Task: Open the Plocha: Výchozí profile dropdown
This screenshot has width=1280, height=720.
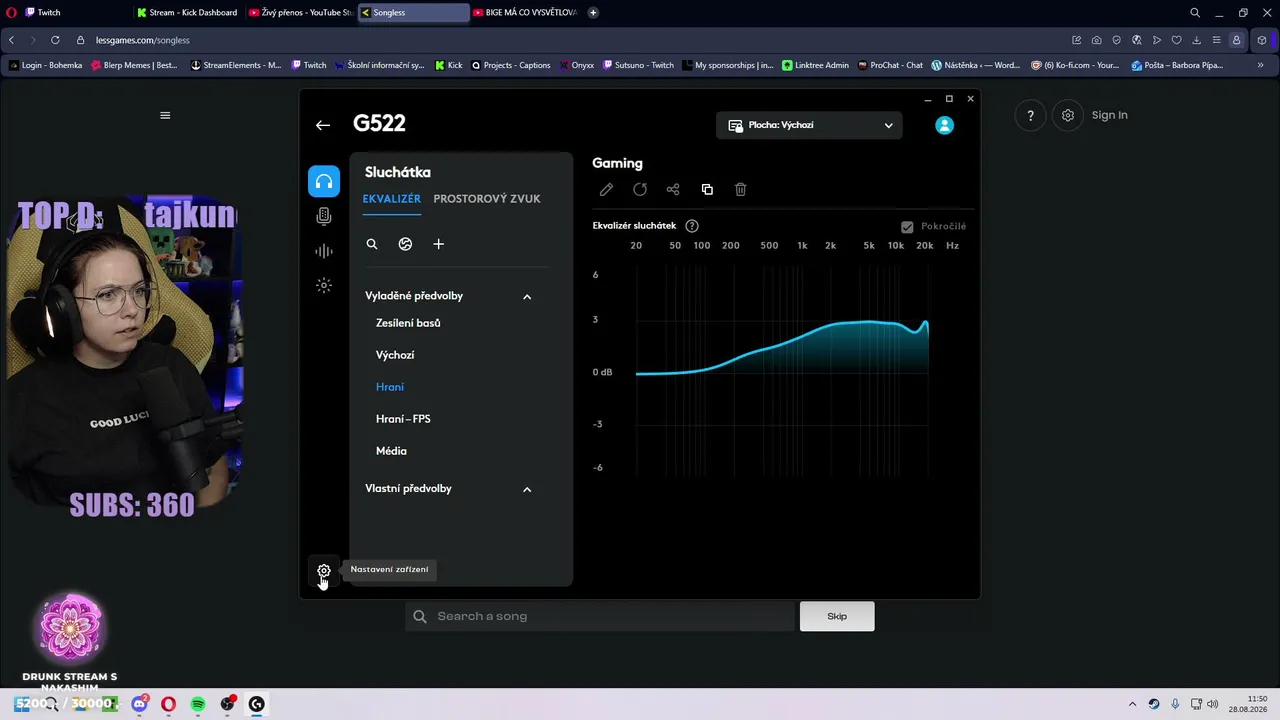Action: tap(809, 125)
